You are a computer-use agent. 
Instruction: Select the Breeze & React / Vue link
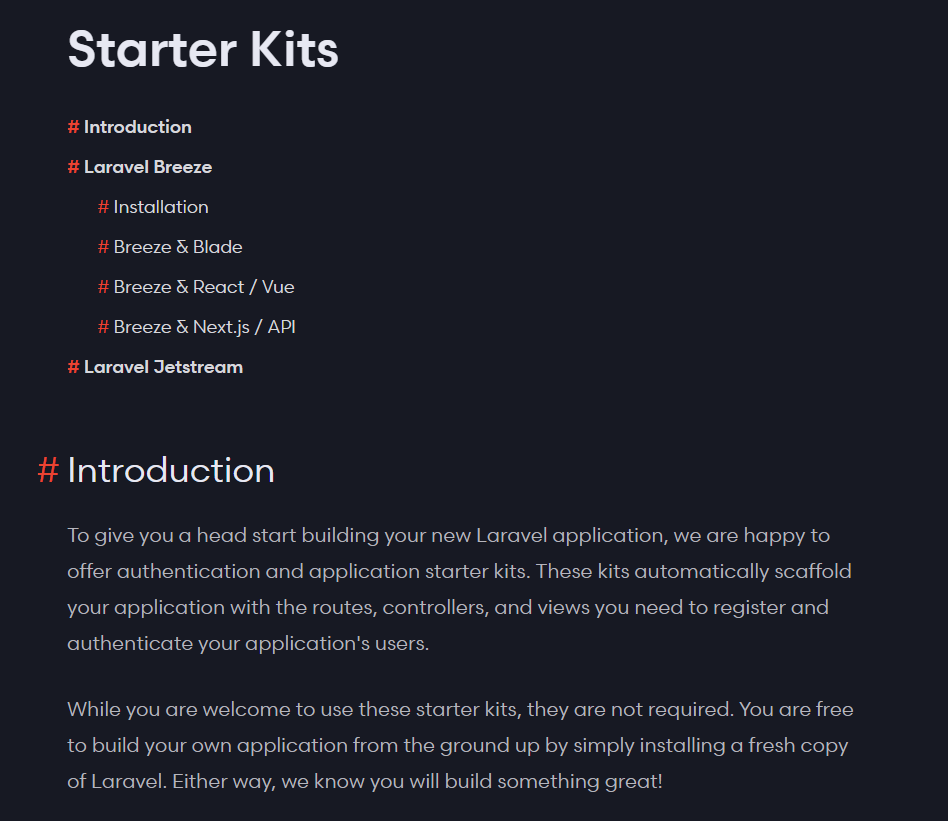204,287
